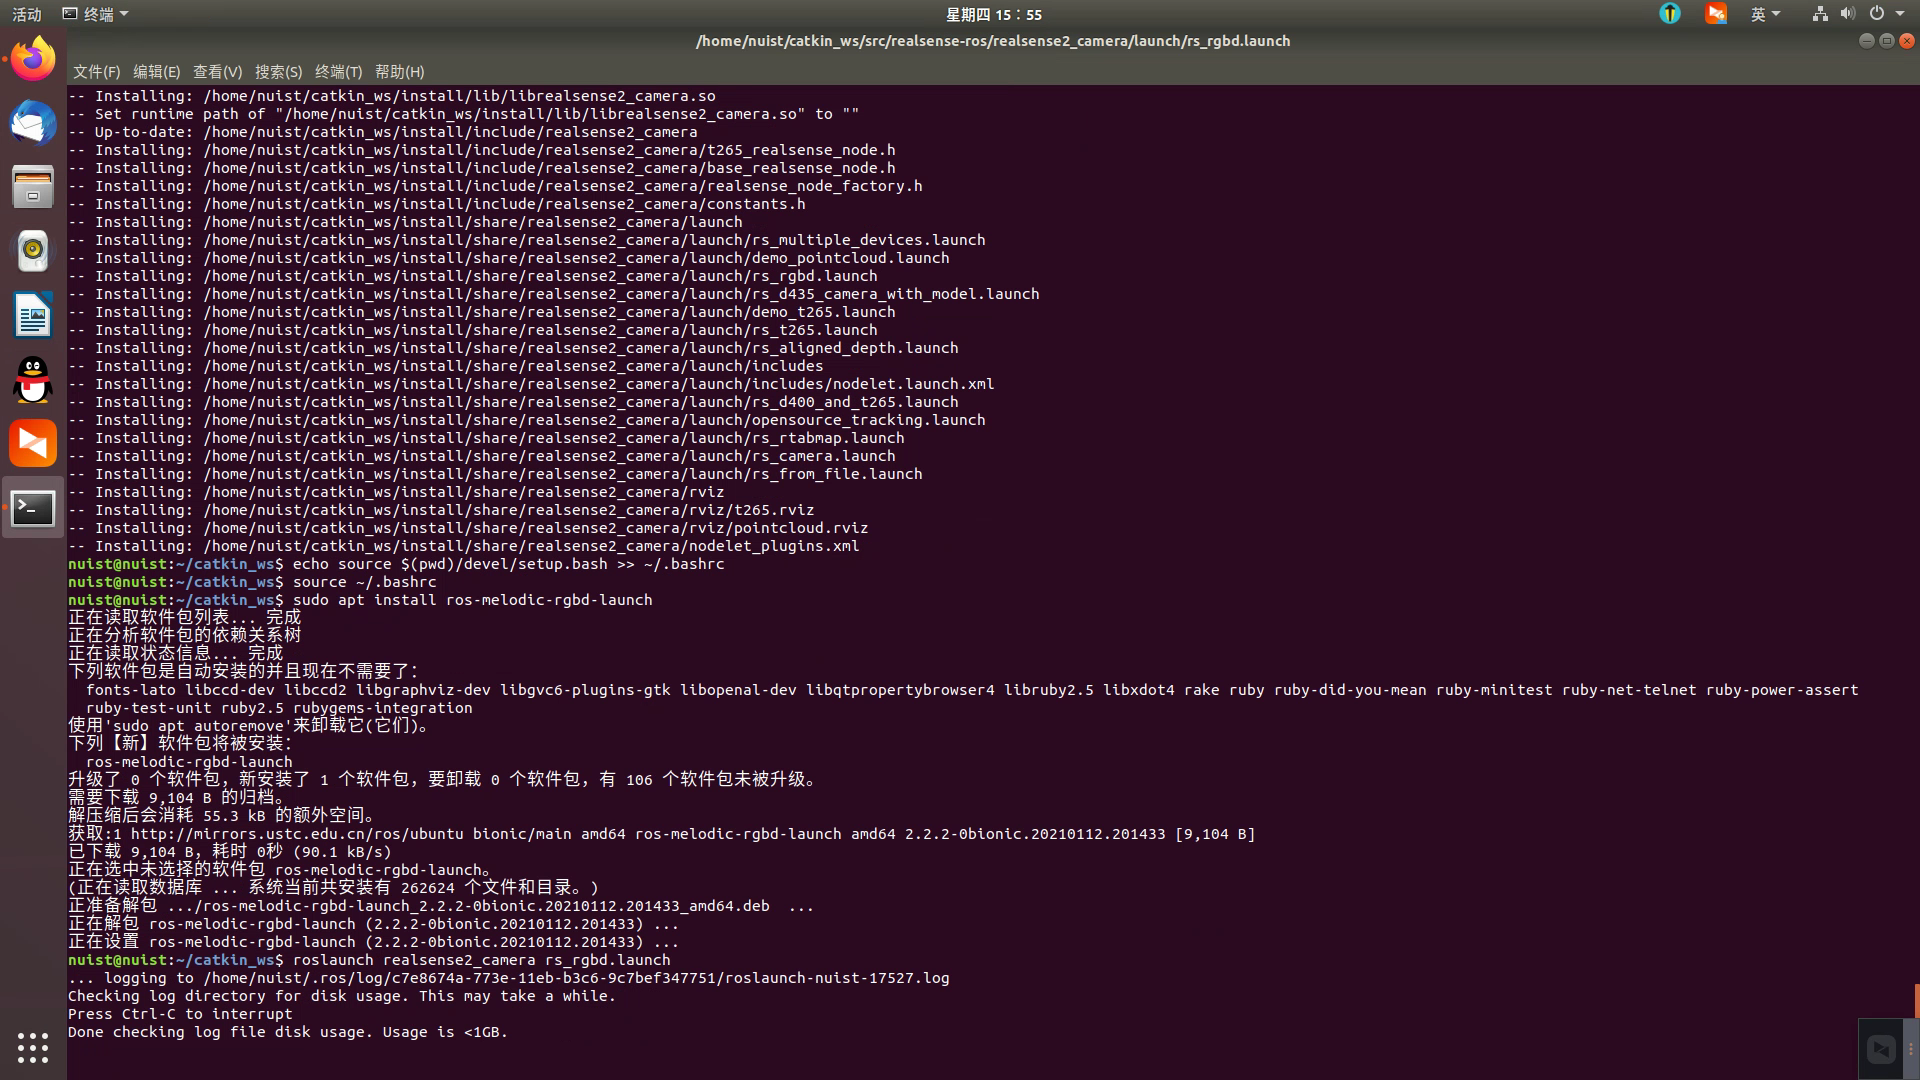
Task: Open the Terminal application icon
Action: [x=32, y=508]
